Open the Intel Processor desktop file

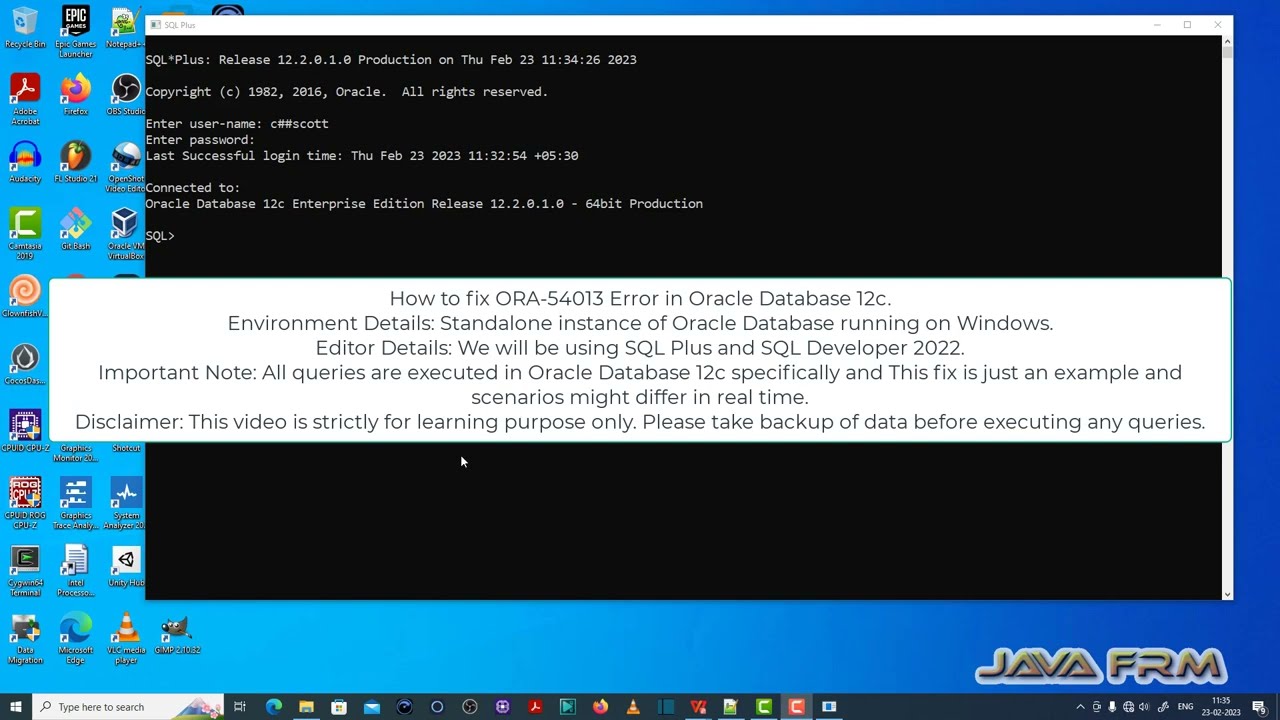[x=75, y=570]
